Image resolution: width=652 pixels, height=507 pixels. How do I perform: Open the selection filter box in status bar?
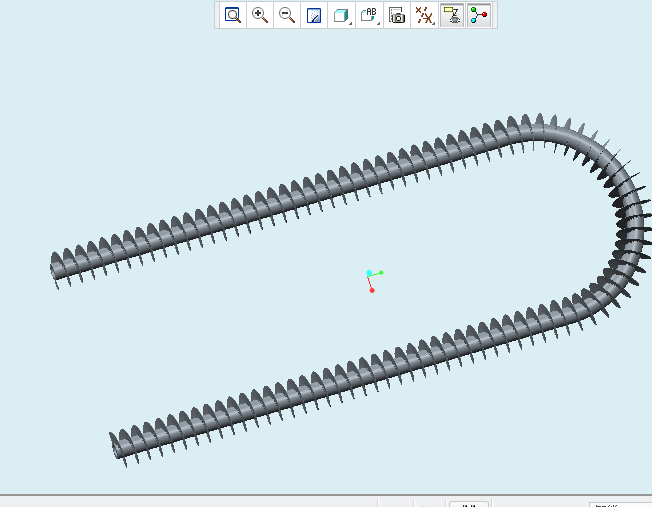pos(619,503)
